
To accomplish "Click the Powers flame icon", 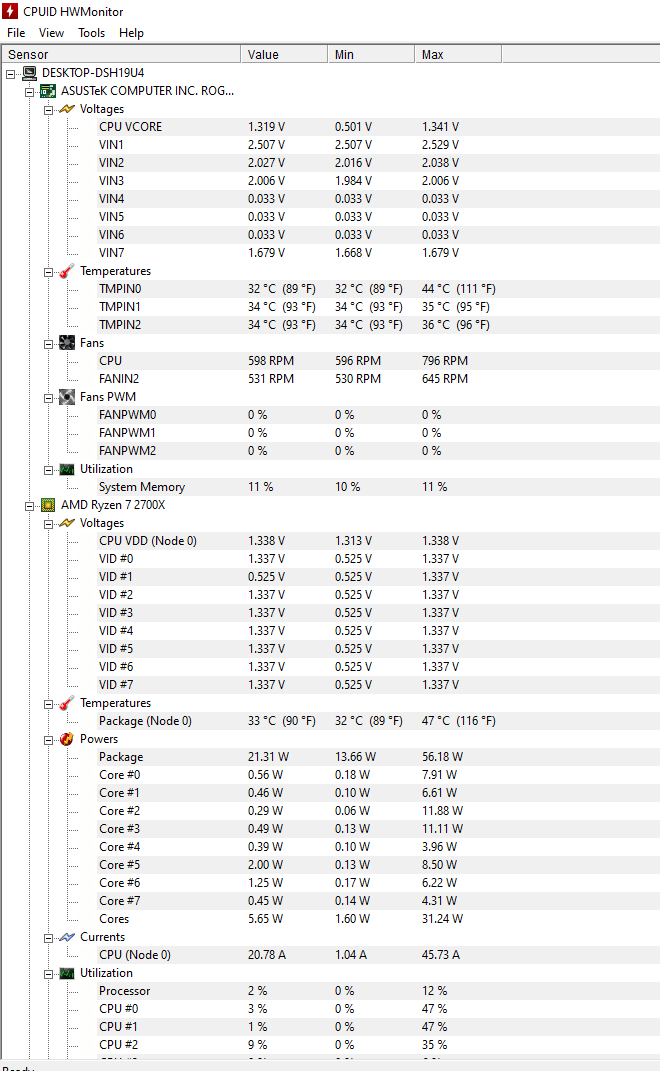I will tap(67, 739).
